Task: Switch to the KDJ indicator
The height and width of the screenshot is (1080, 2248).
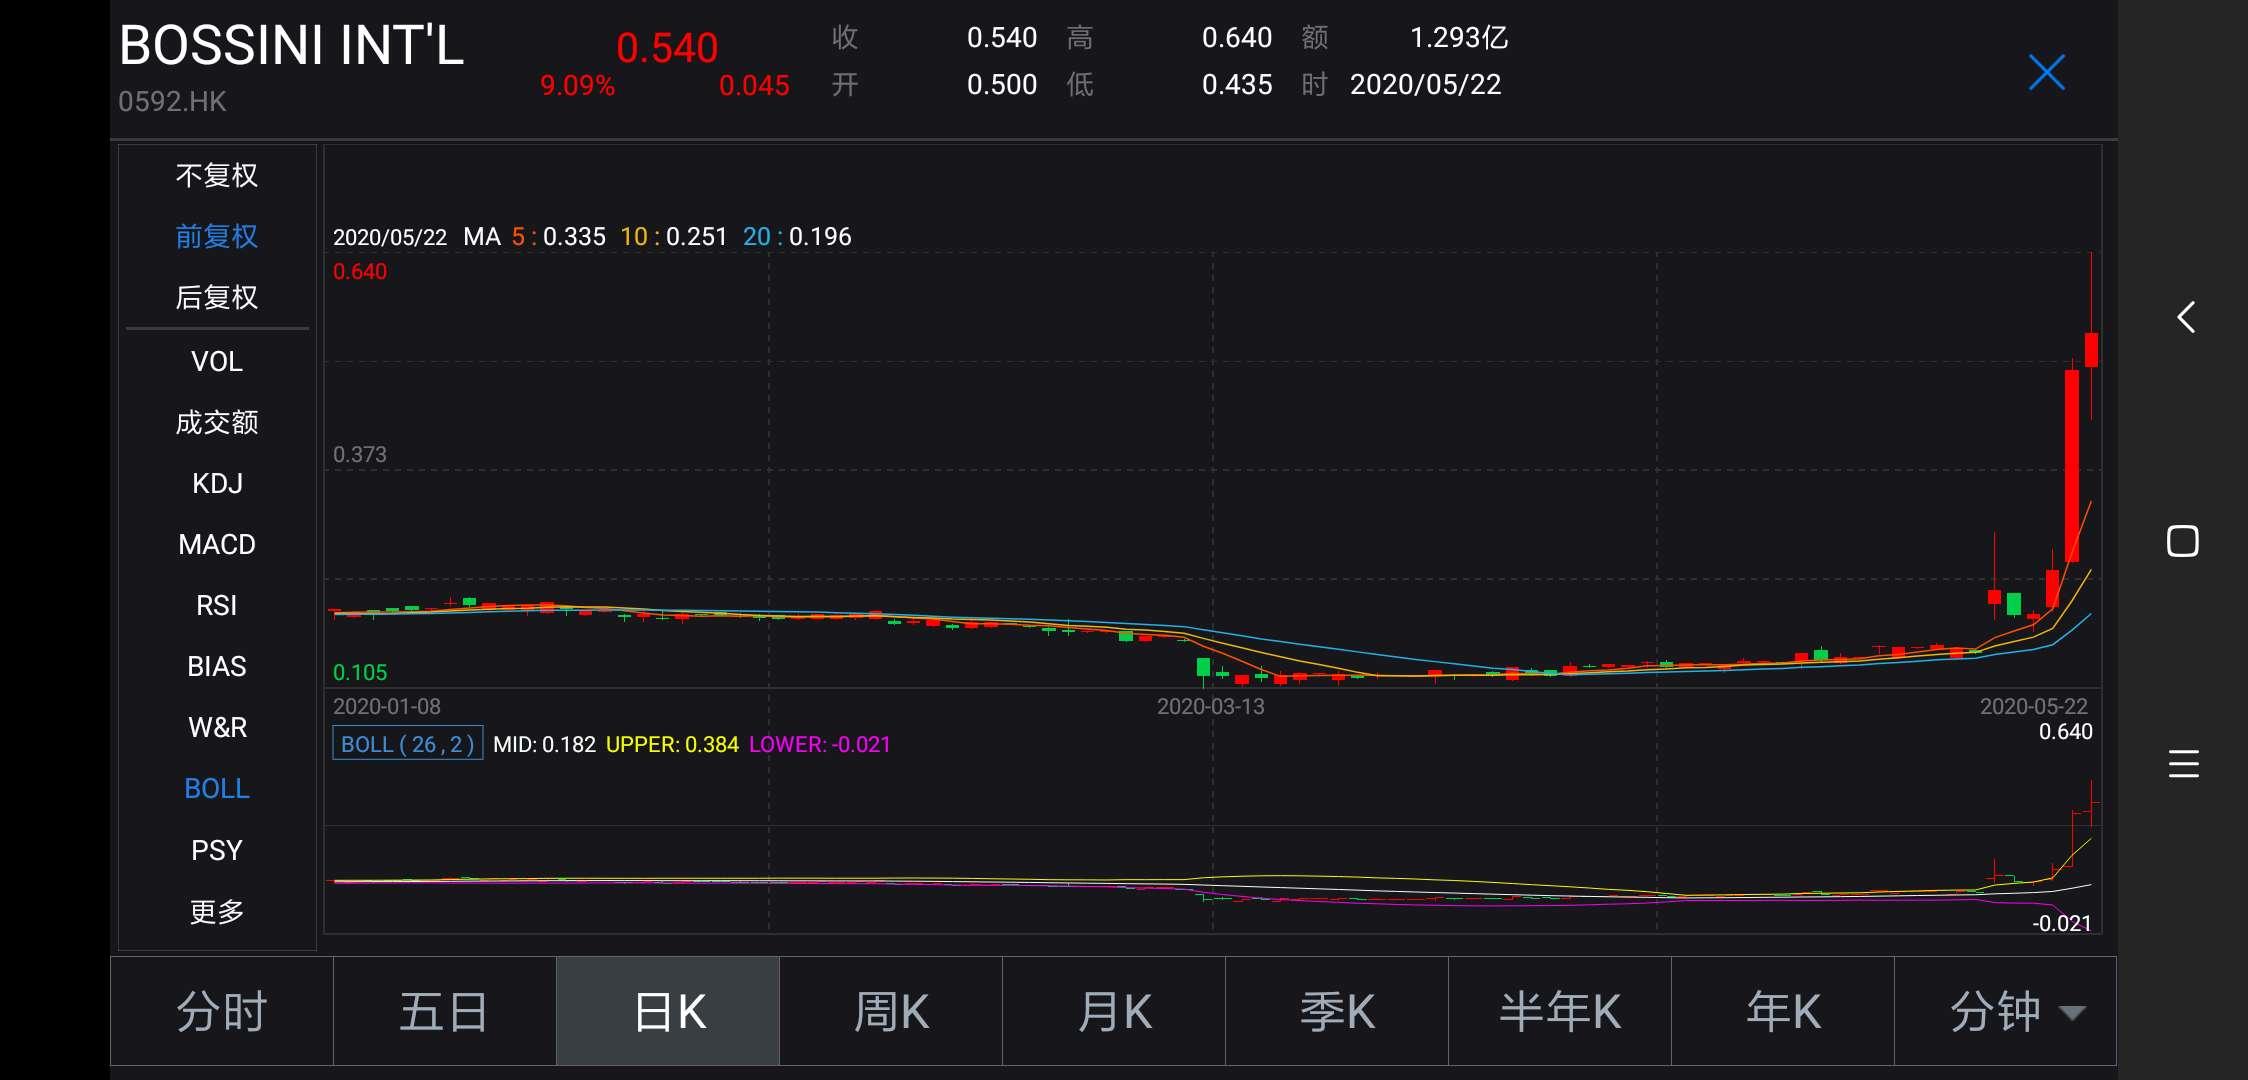Action: click(x=216, y=483)
